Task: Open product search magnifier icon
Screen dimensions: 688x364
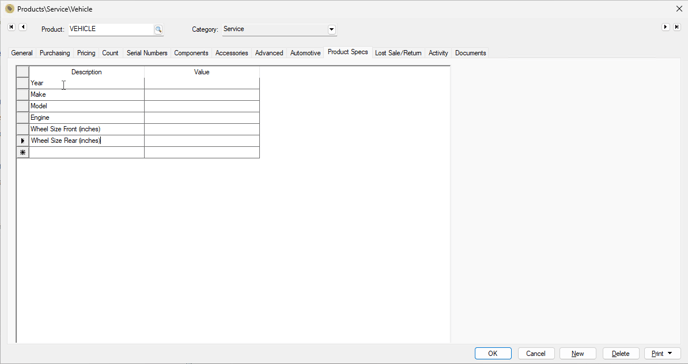Action: coord(158,29)
